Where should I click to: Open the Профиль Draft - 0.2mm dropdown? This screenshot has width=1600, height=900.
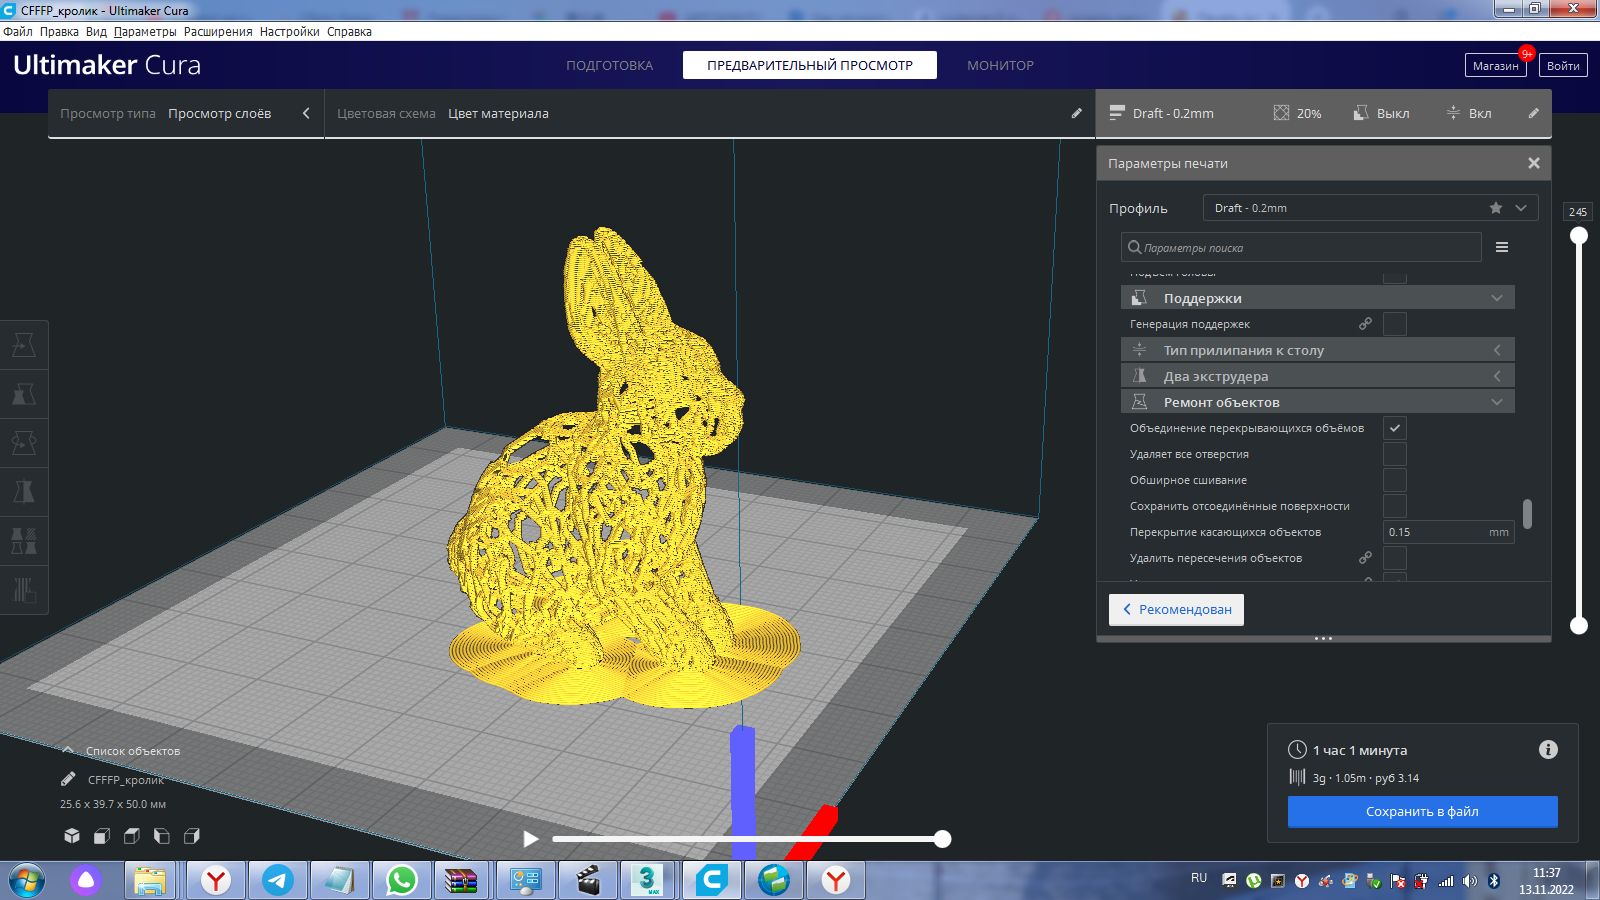coord(1368,208)
